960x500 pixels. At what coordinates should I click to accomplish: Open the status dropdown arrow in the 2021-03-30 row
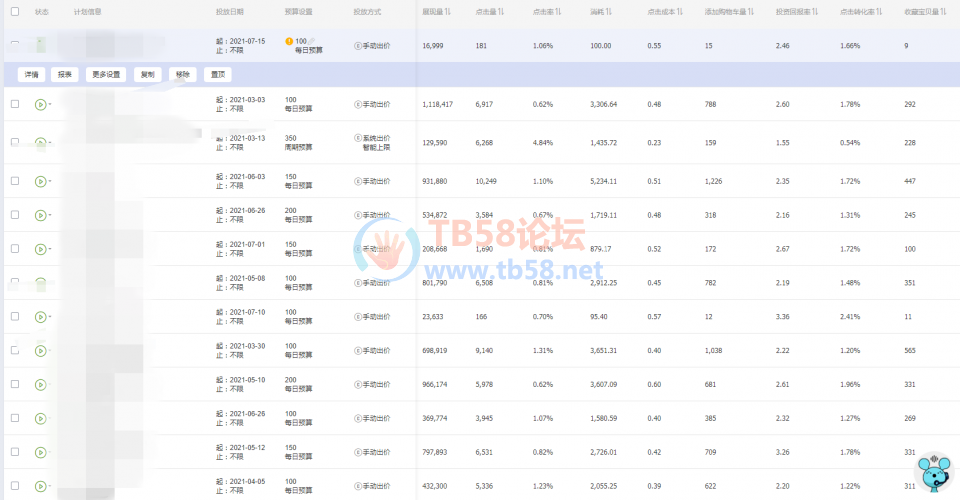(x=50, y=351)
